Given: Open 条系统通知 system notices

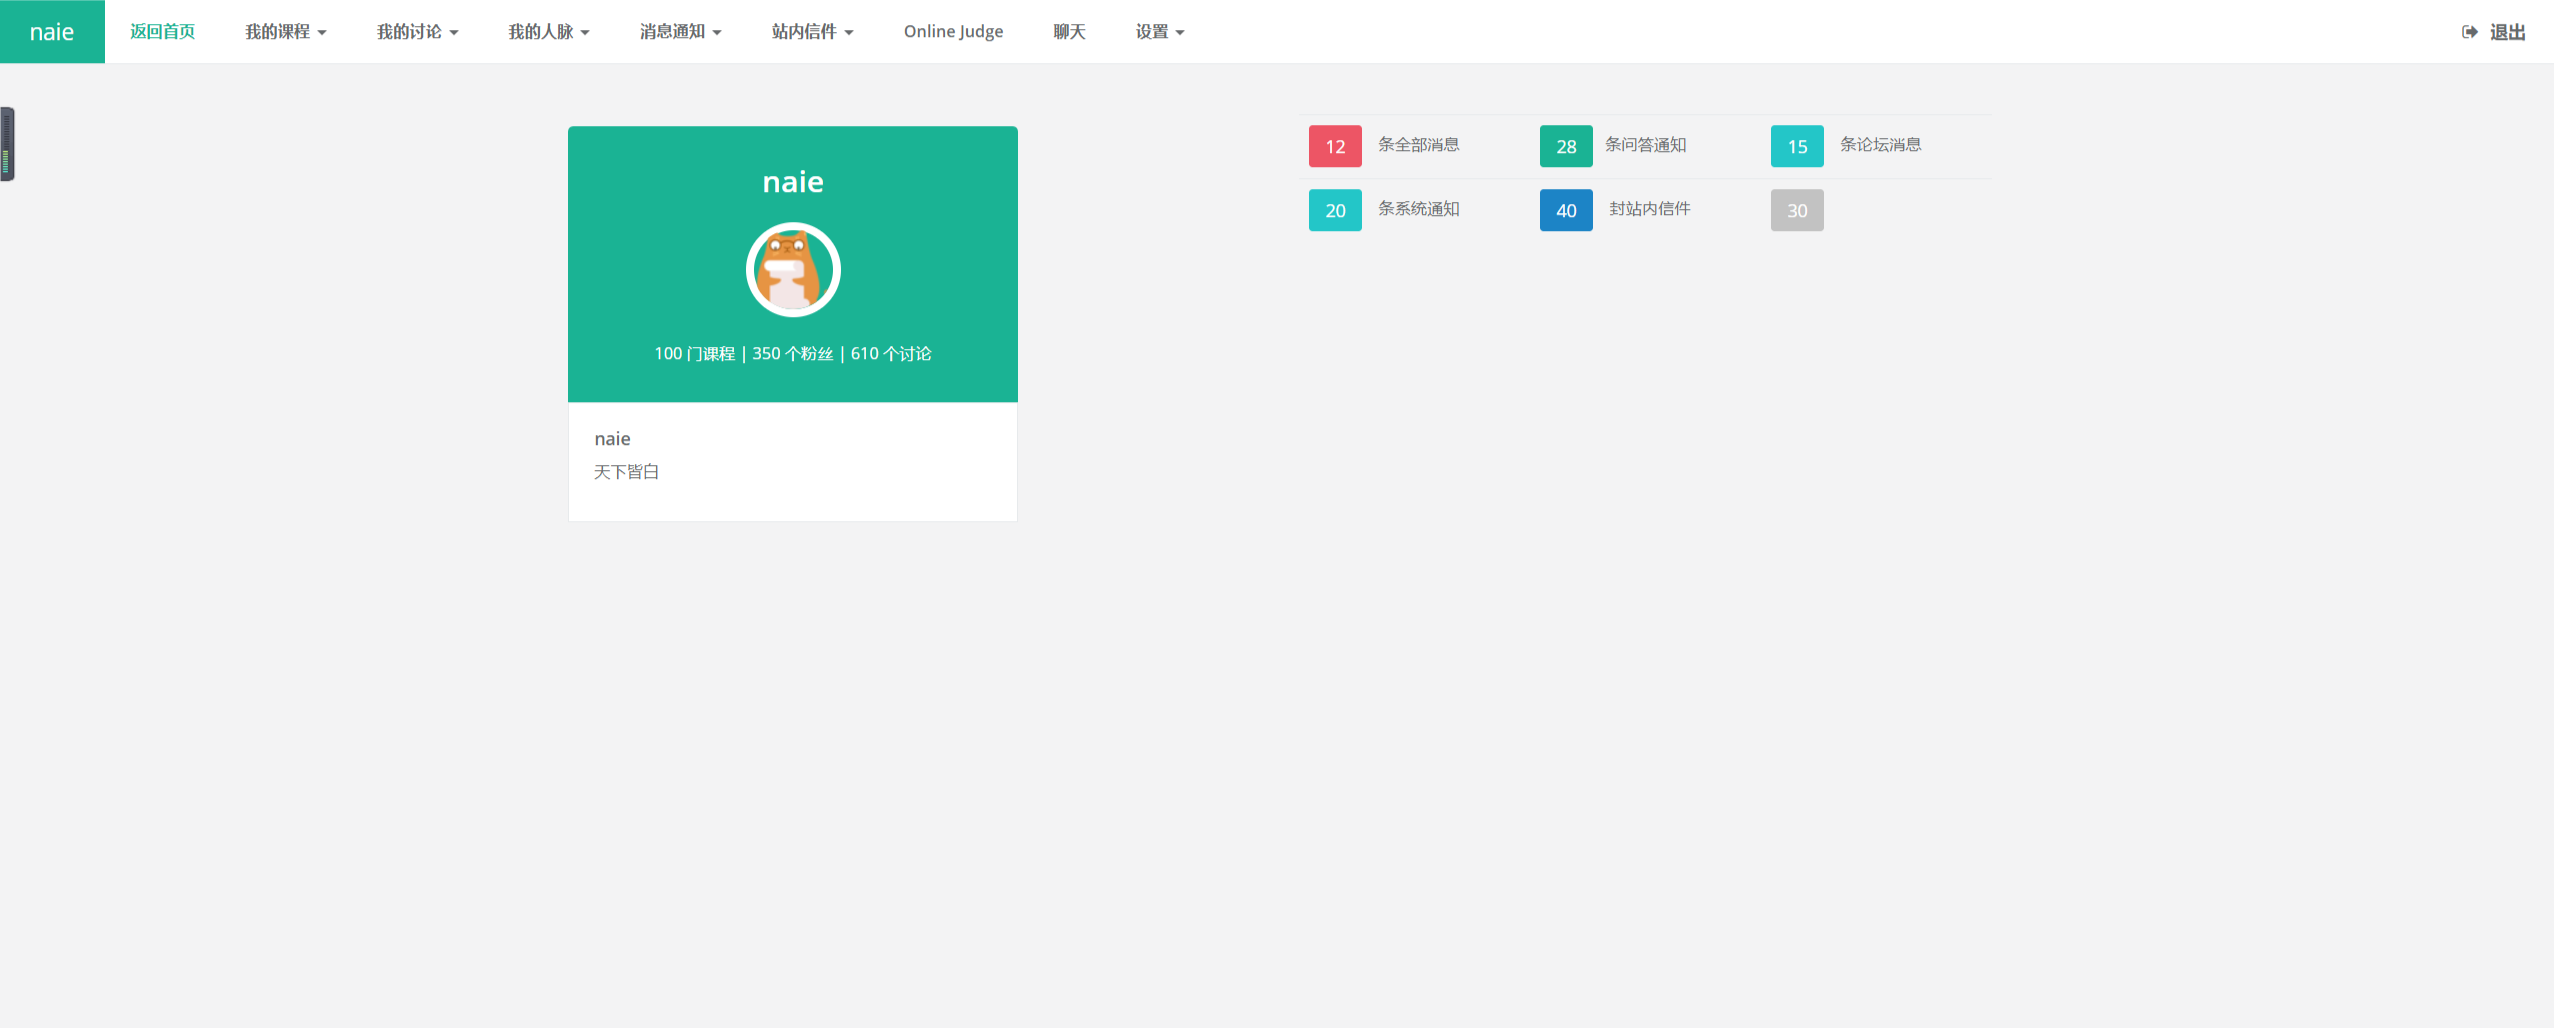Looking at the screenshot, I should click(1418, 209).
